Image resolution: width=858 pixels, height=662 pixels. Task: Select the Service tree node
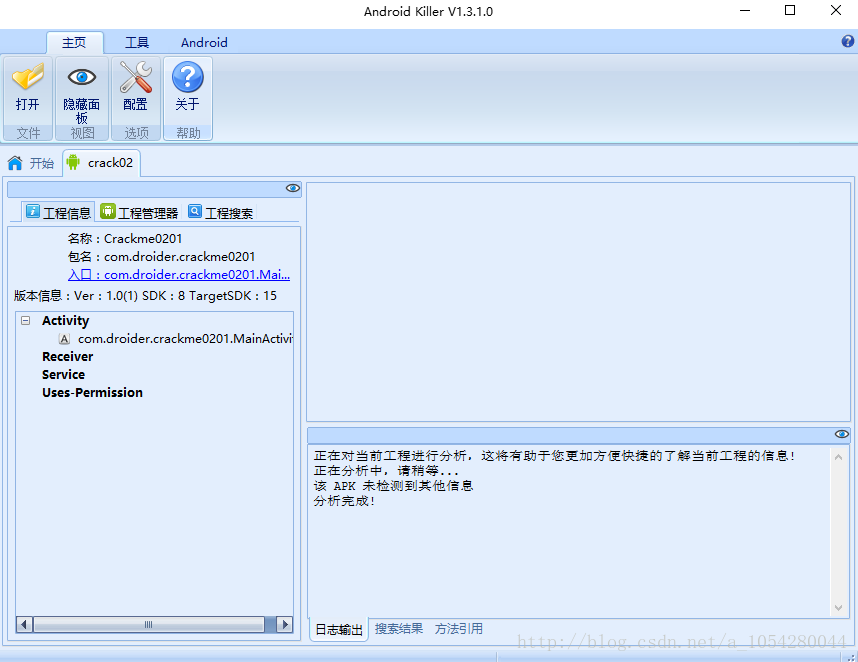(63, 375)
